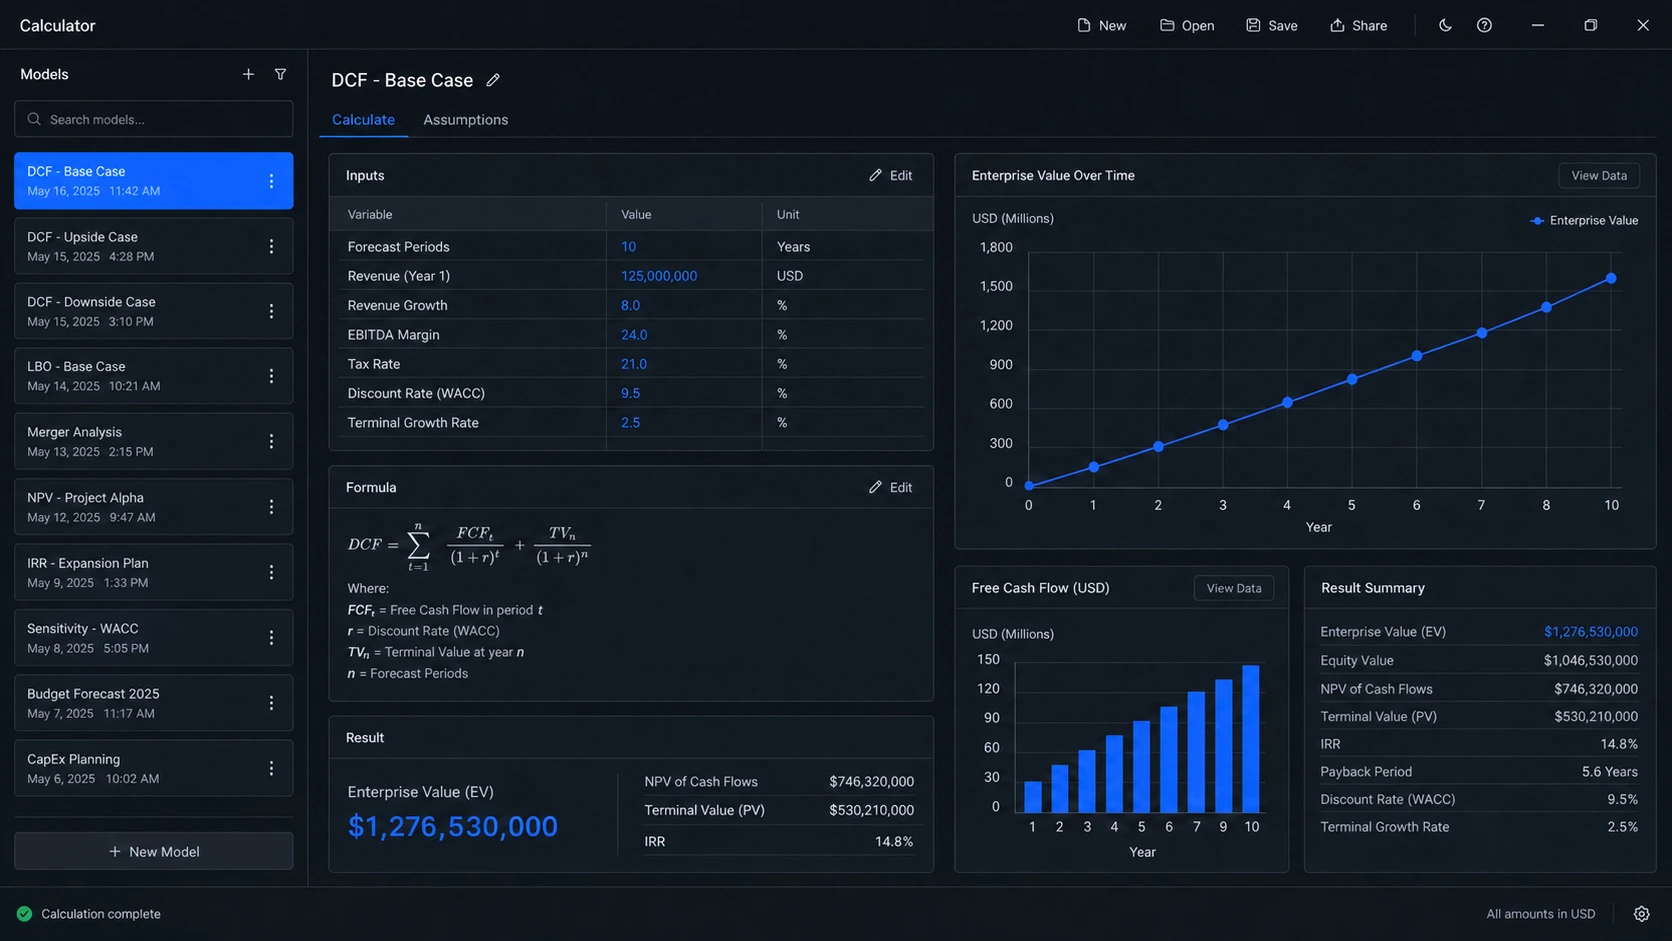
Task: Click Discount Rate value 9.5 in Inputs
Action: click(x=630, y=393)
